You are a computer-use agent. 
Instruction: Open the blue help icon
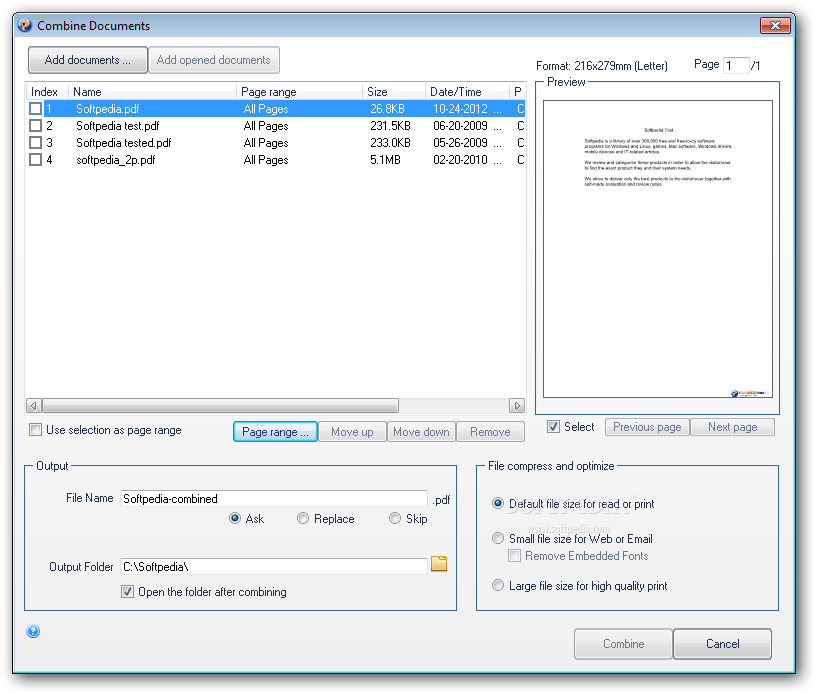(33, 631)
